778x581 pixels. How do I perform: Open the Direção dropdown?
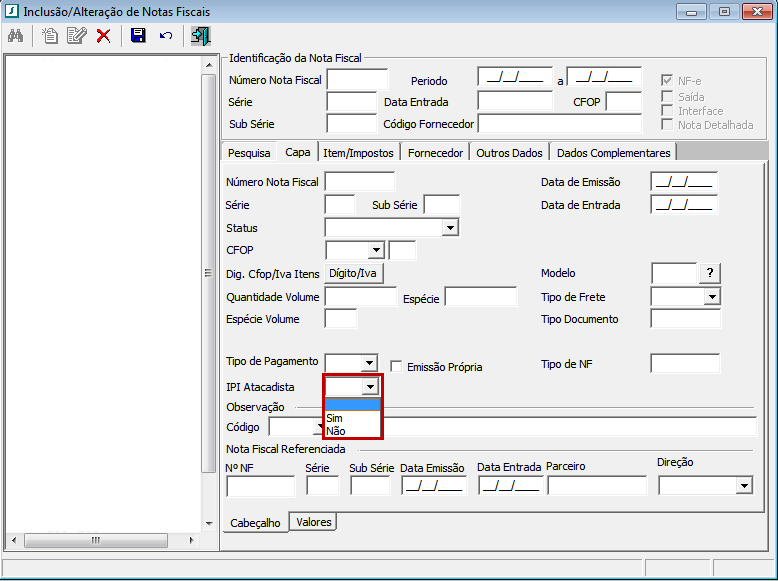(x=743, y=486)
